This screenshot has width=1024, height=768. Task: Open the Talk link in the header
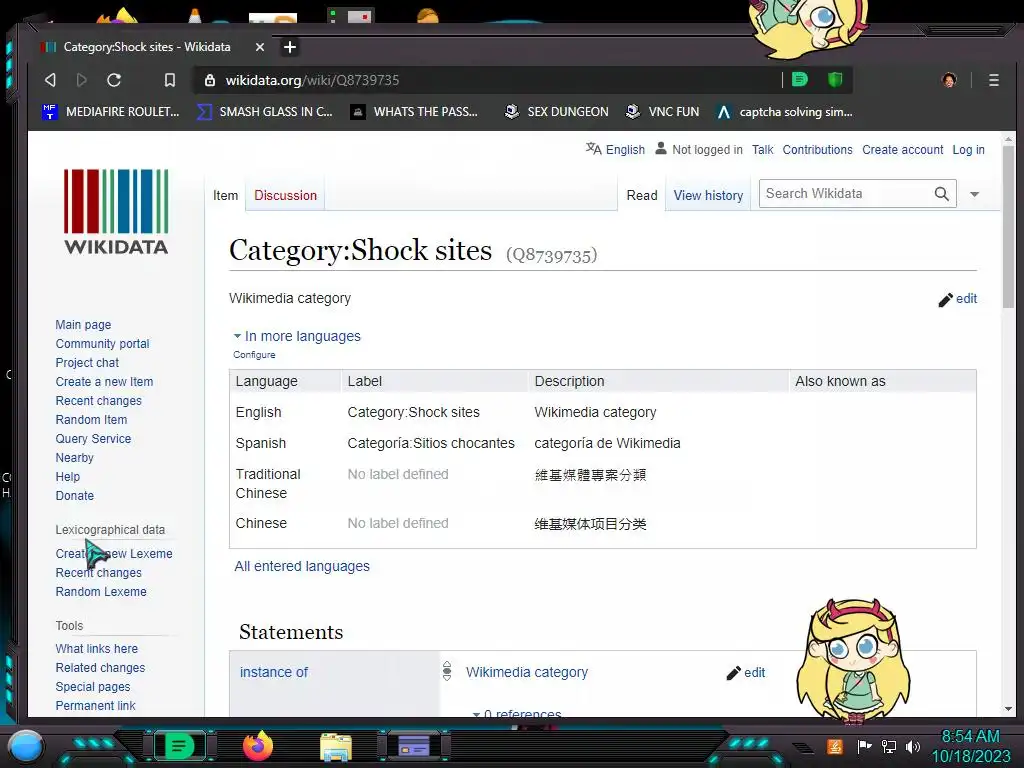[762, 150]
